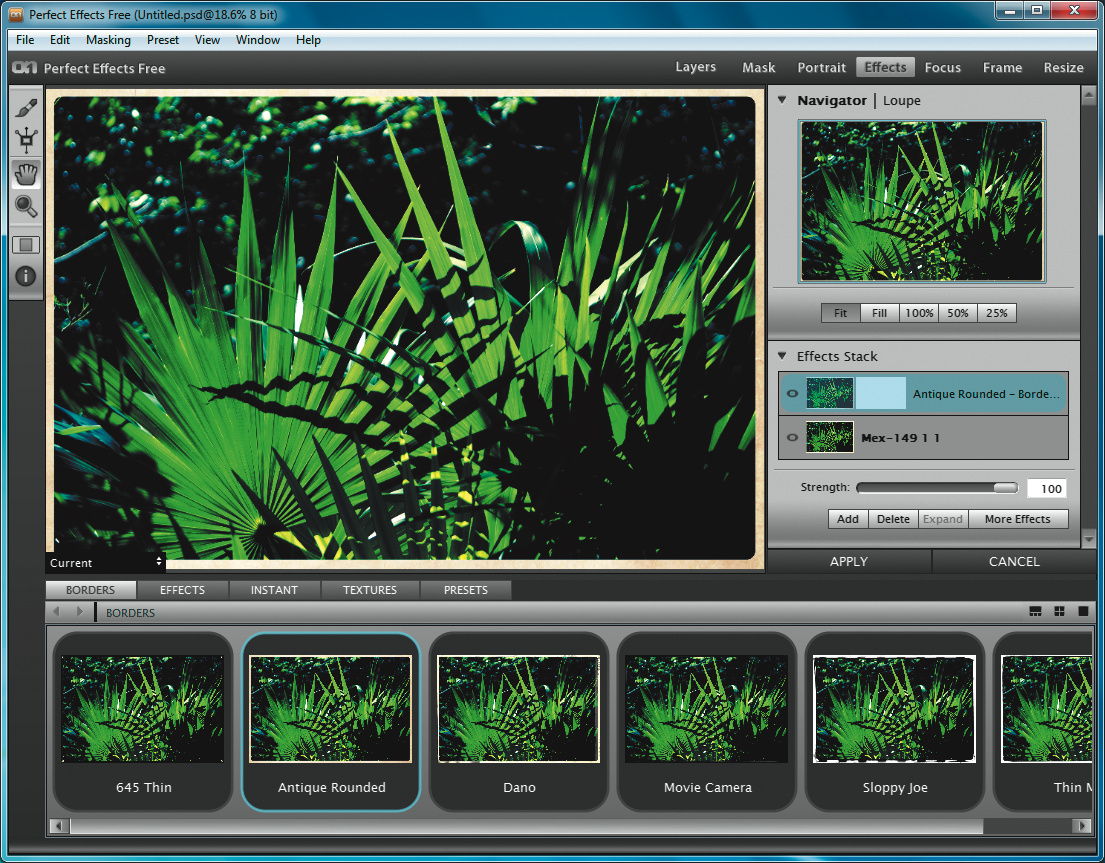Click the More Effects button
This screenshot has width=1105, height=863.
pyautogui.click(x=1017, y=519)
